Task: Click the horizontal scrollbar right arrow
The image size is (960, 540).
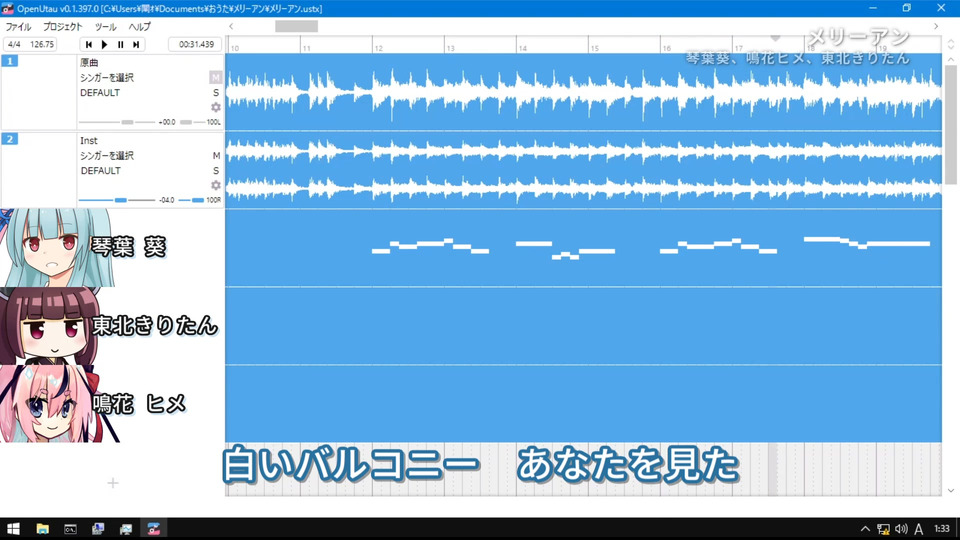Action: click(936, 26)
